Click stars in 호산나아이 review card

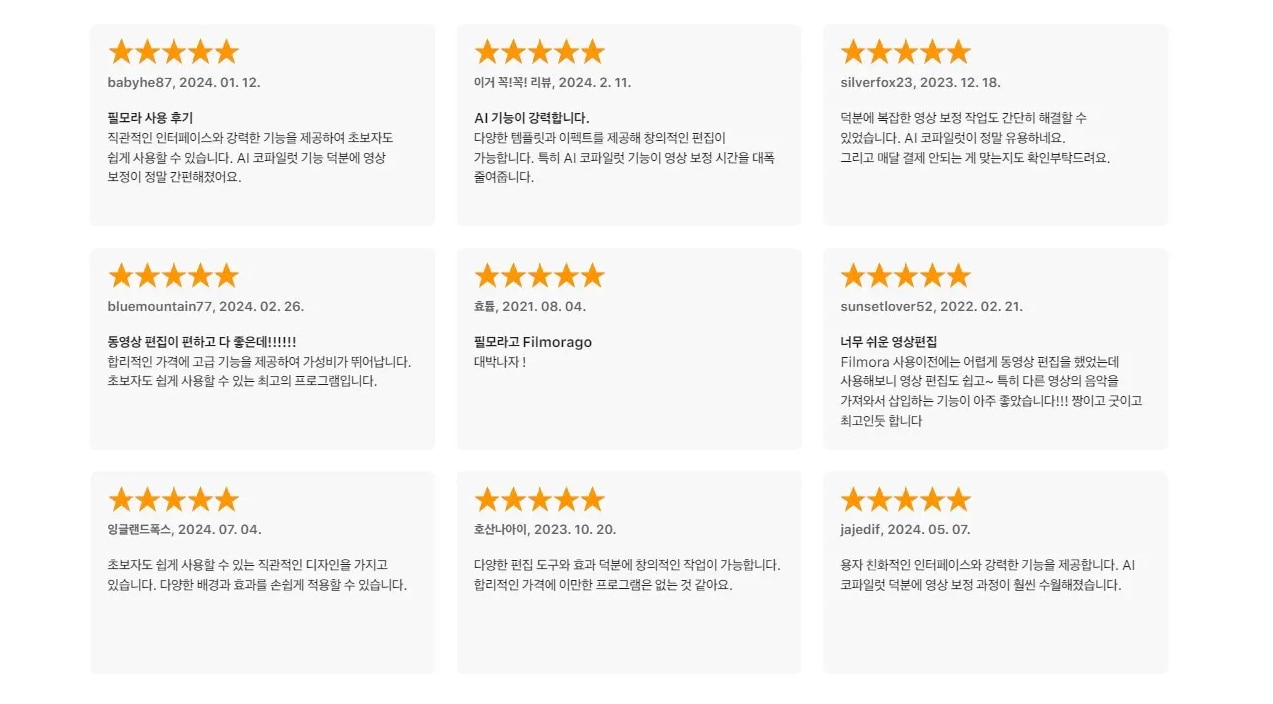pyautogui.click(x=540, y=500)
